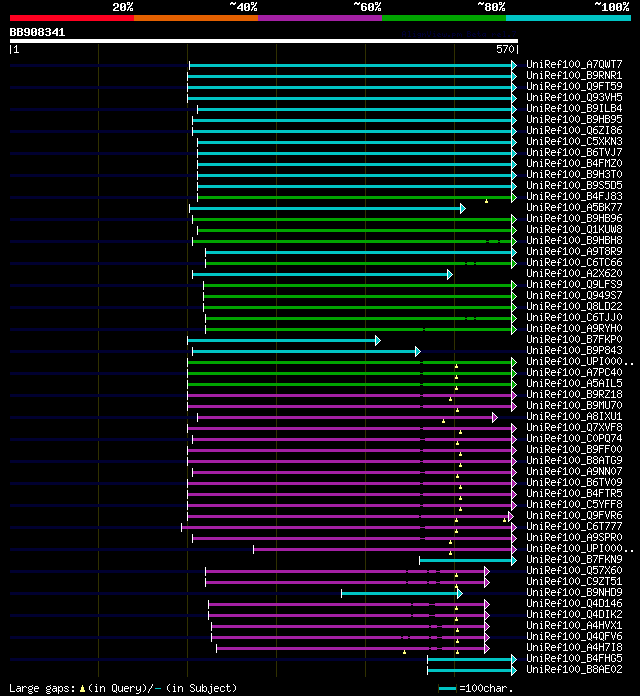Viewport: 640px width, 696px height.
Task: Open the UniRef100_Q7XVF8 entry
Action: pos(574,427)
